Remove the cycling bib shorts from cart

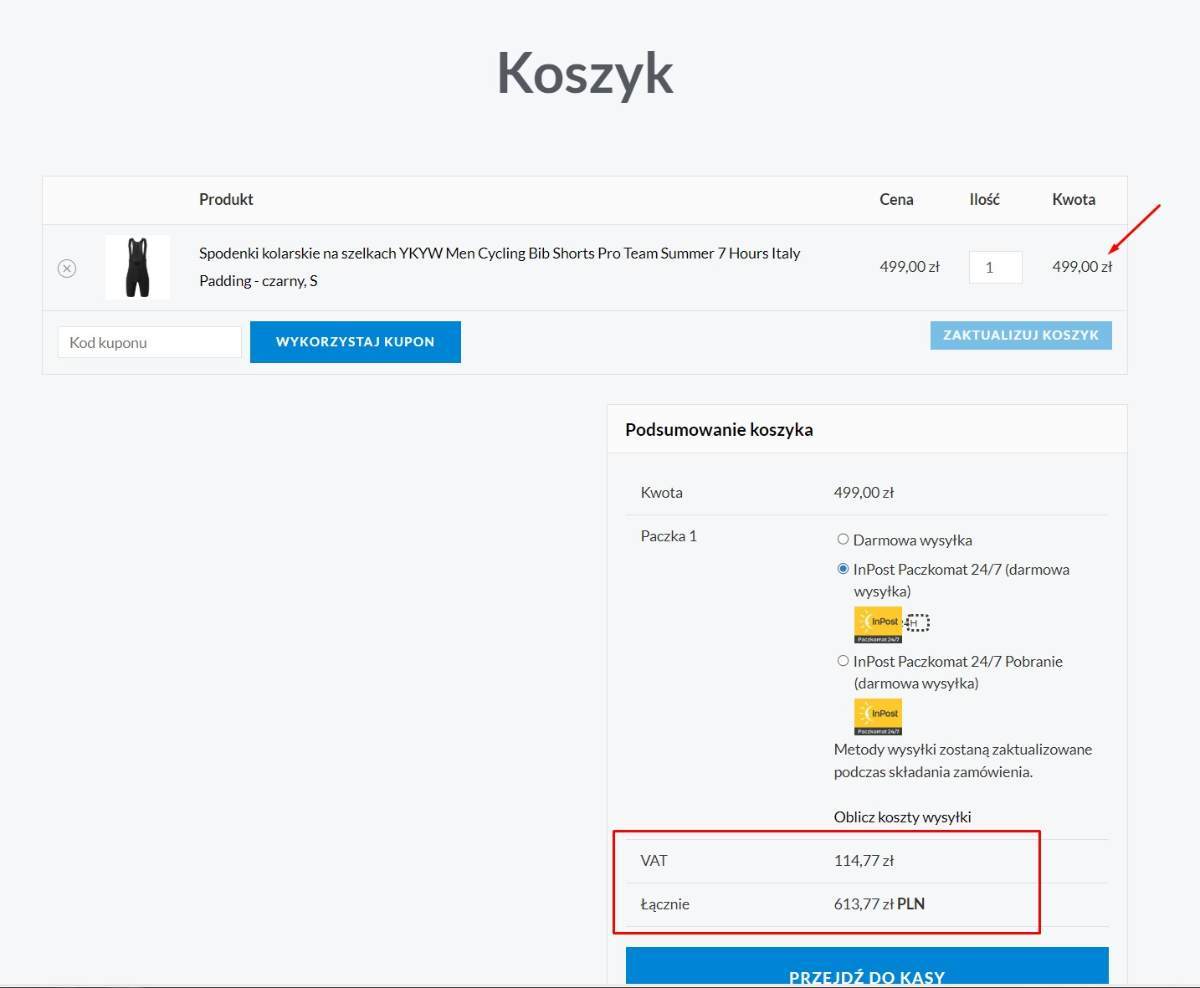(x=67, y=268)
